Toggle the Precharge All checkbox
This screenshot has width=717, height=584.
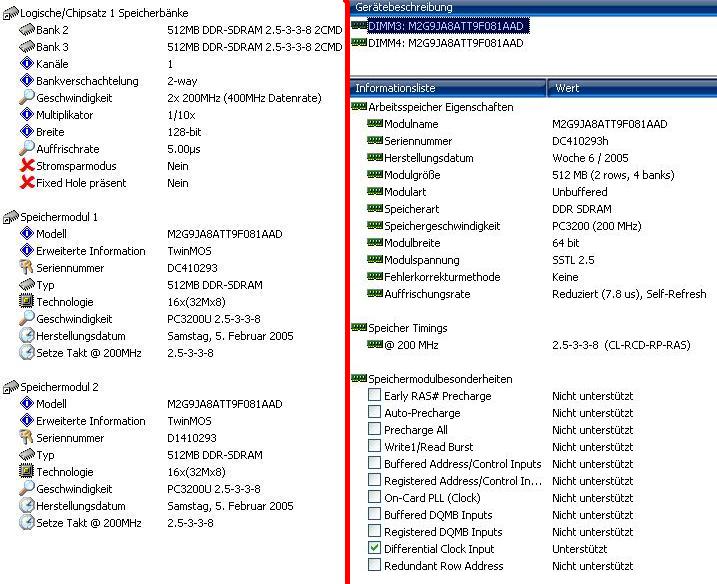[375, 429]
